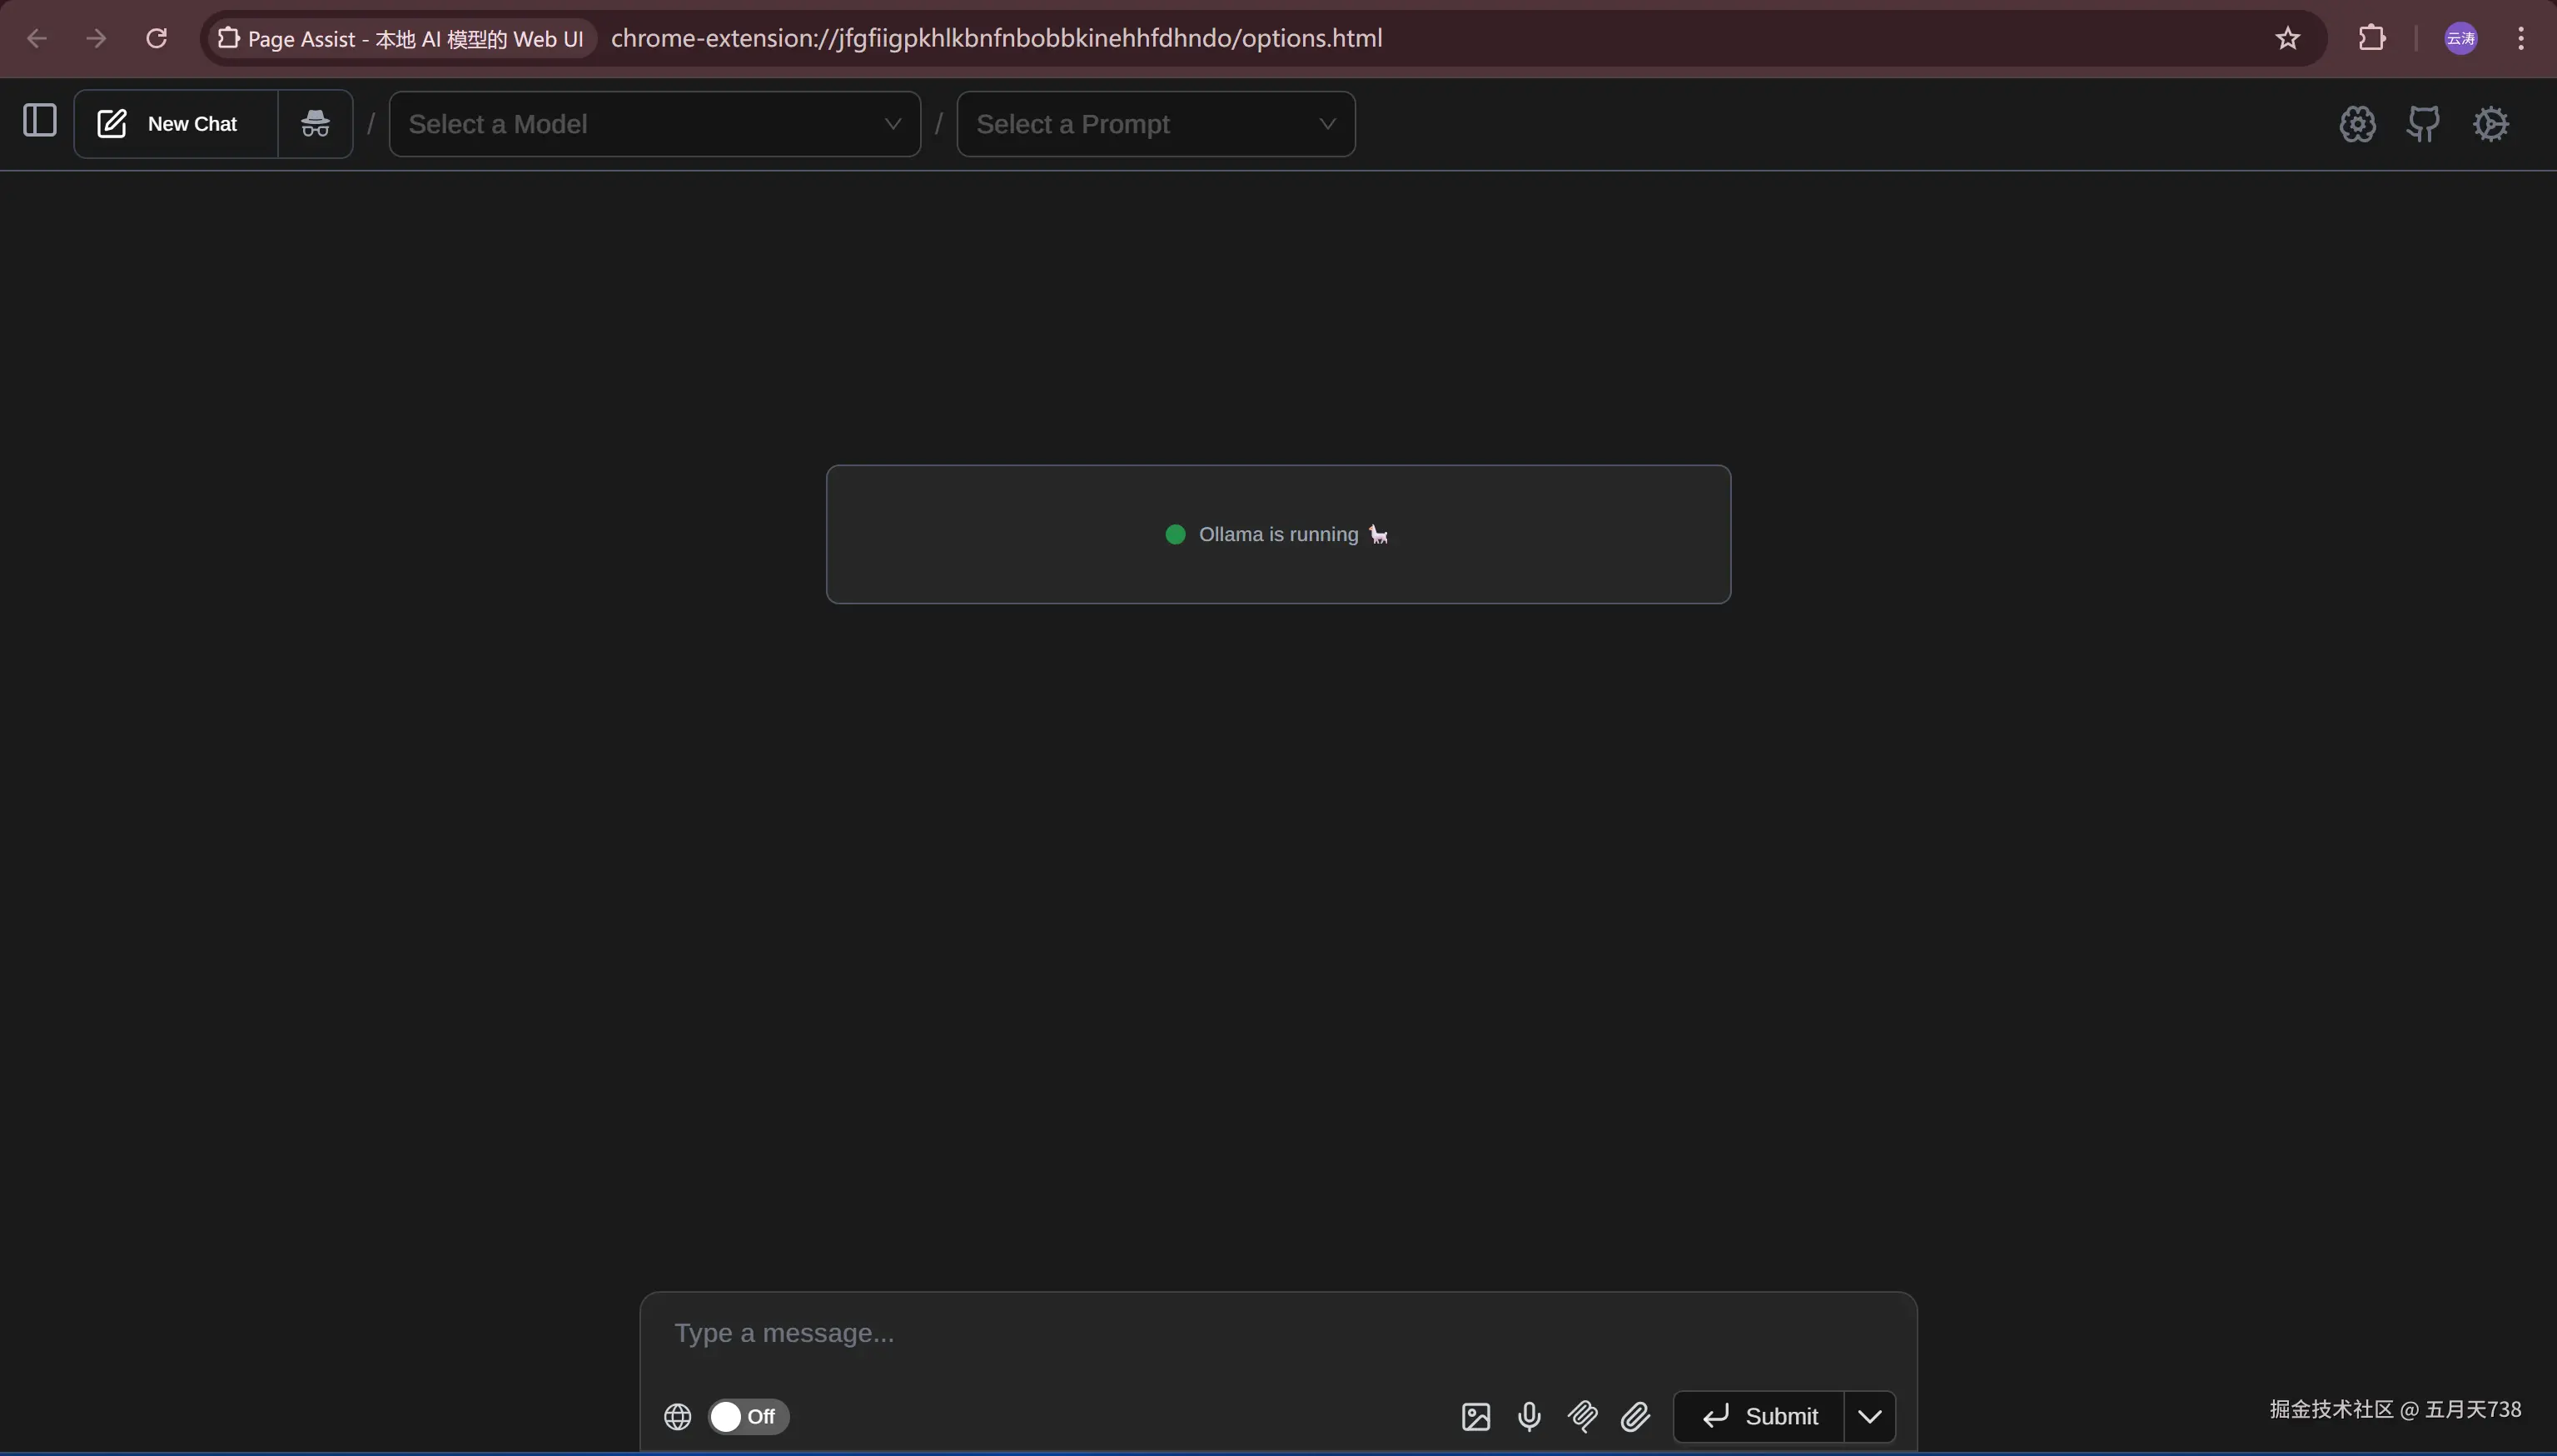
Task: Click the double paperclip knowledge icon
Action: click(x=1582, y=1416)
